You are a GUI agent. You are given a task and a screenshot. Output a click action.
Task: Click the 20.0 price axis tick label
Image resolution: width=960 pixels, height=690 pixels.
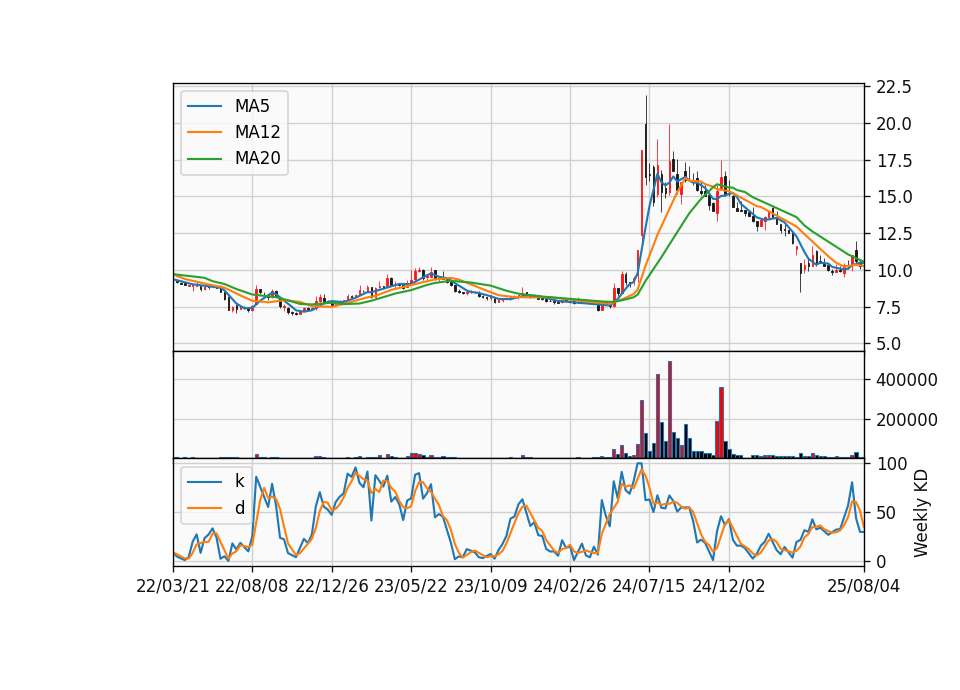(893, 124)
